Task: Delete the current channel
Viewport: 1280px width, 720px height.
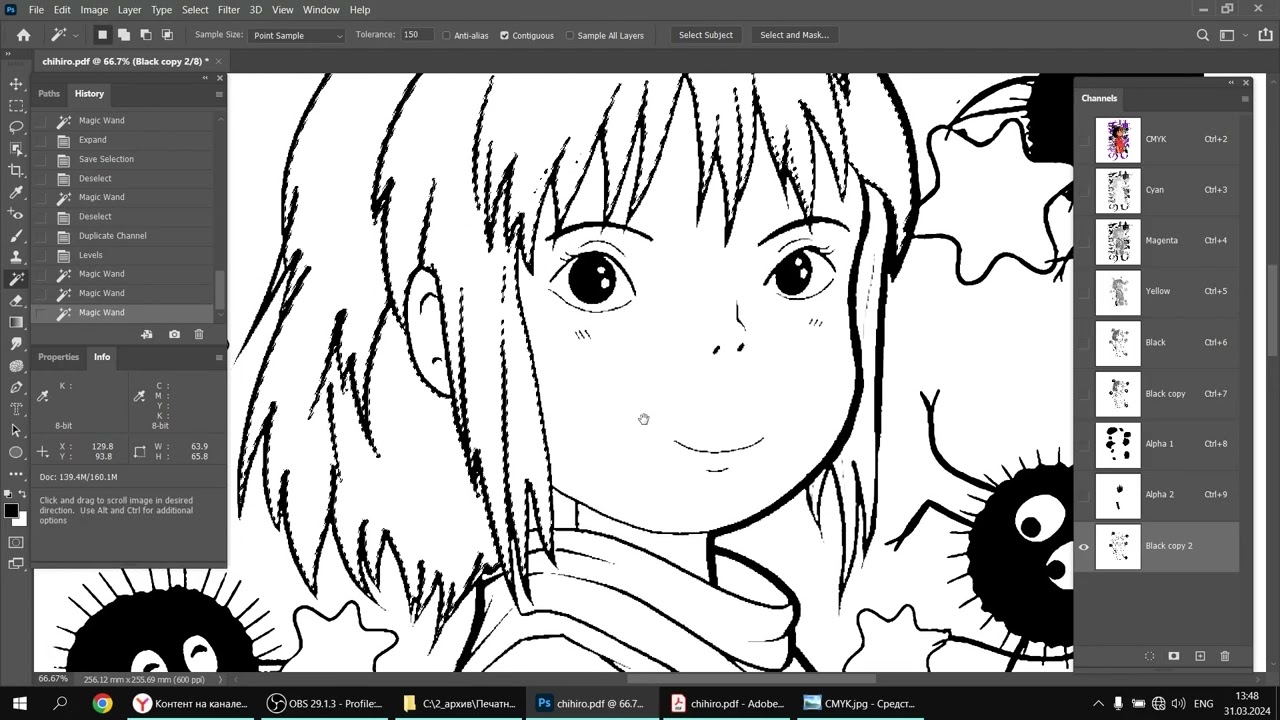Action: tap(1225, 656)
